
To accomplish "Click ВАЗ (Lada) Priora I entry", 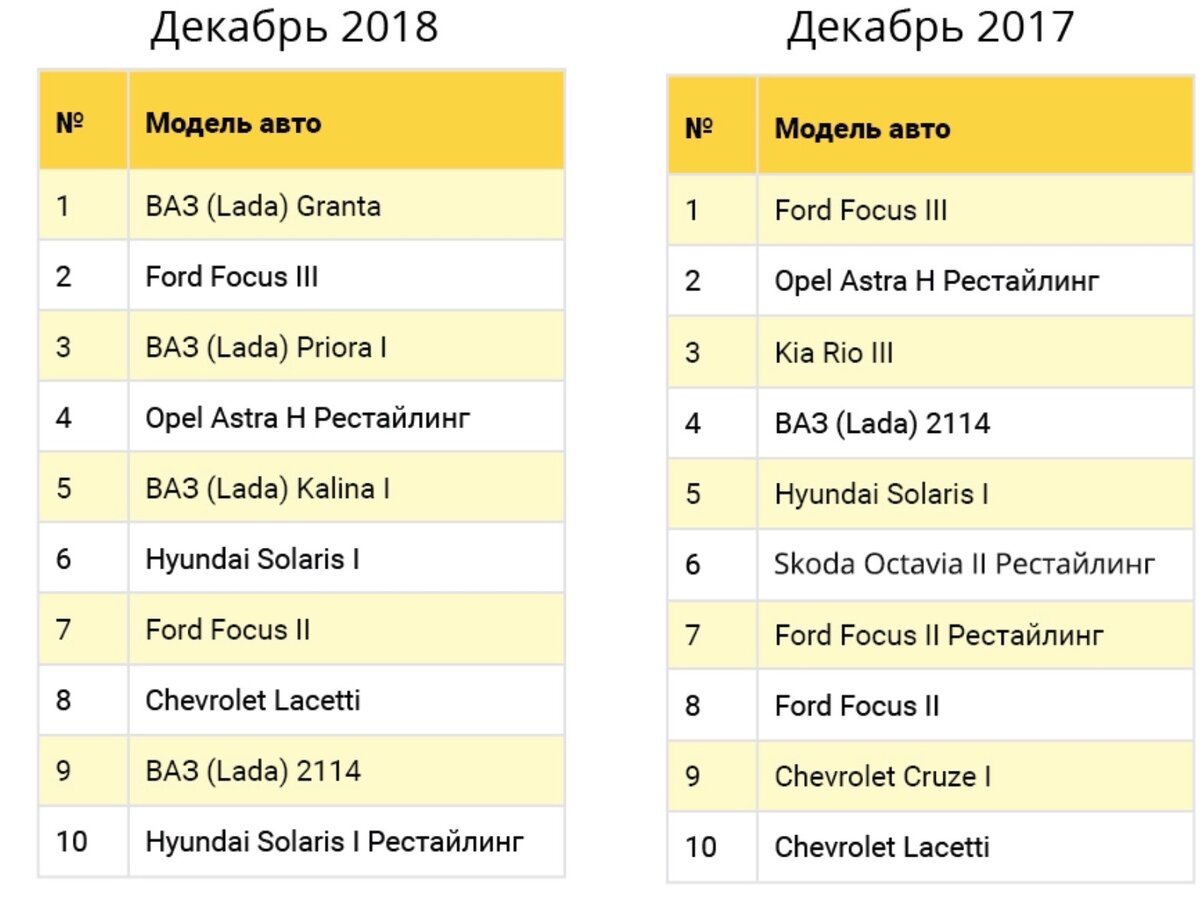I will [266, 347].
